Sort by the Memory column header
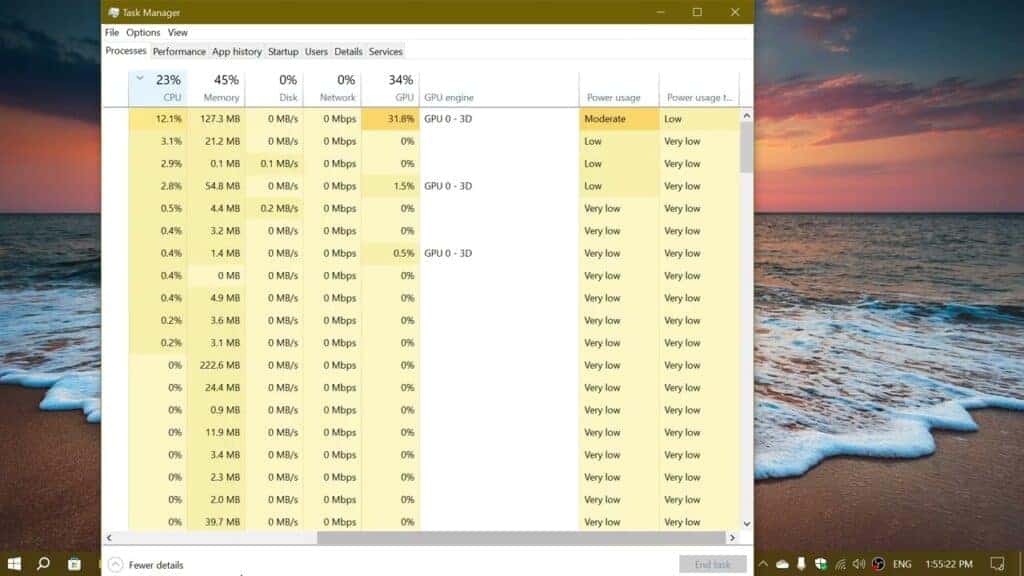This screenshot has width=1024, height=576. pyautogui.click(x=216, y=88)
